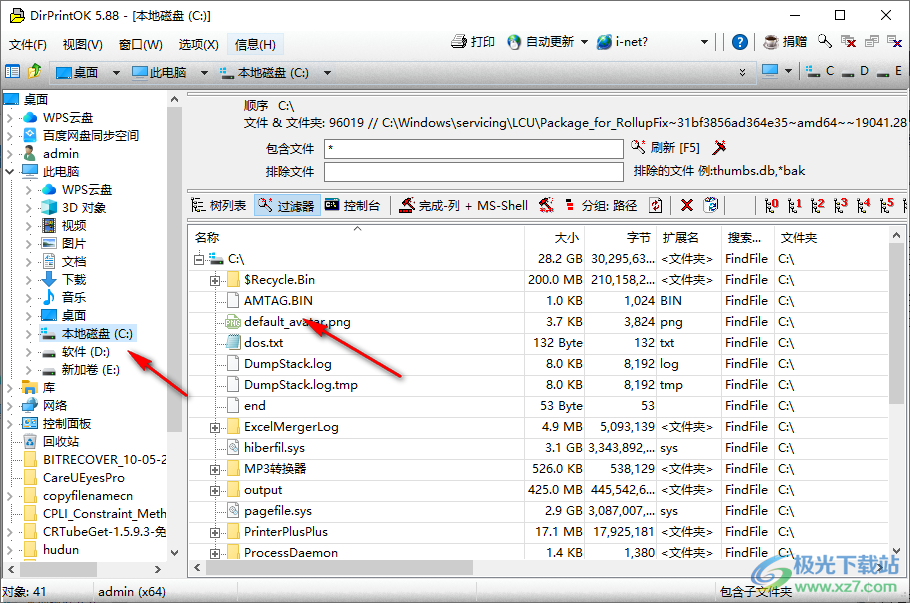This screenshot has height=603, width=910.
Task: Click the 打印 print icon
Action: point(459,42)
